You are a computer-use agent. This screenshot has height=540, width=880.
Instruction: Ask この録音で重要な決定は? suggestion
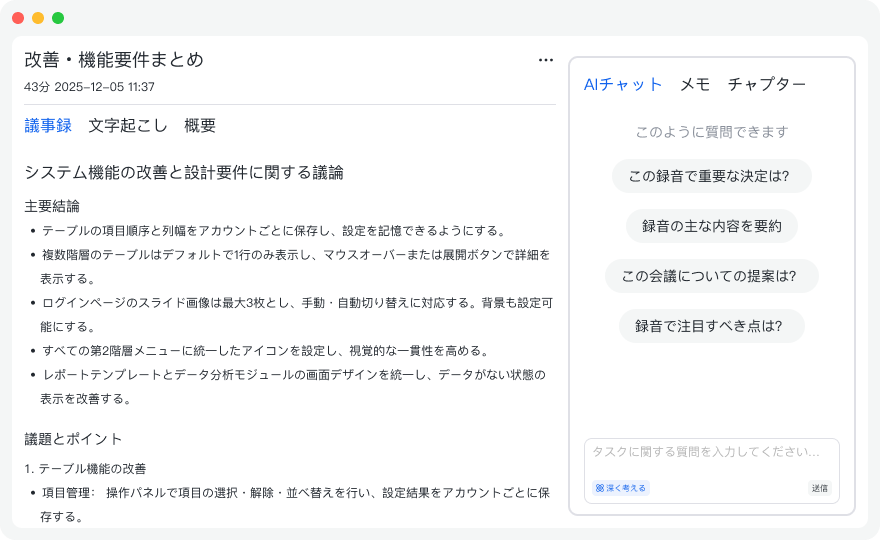[x=712, y=176]
